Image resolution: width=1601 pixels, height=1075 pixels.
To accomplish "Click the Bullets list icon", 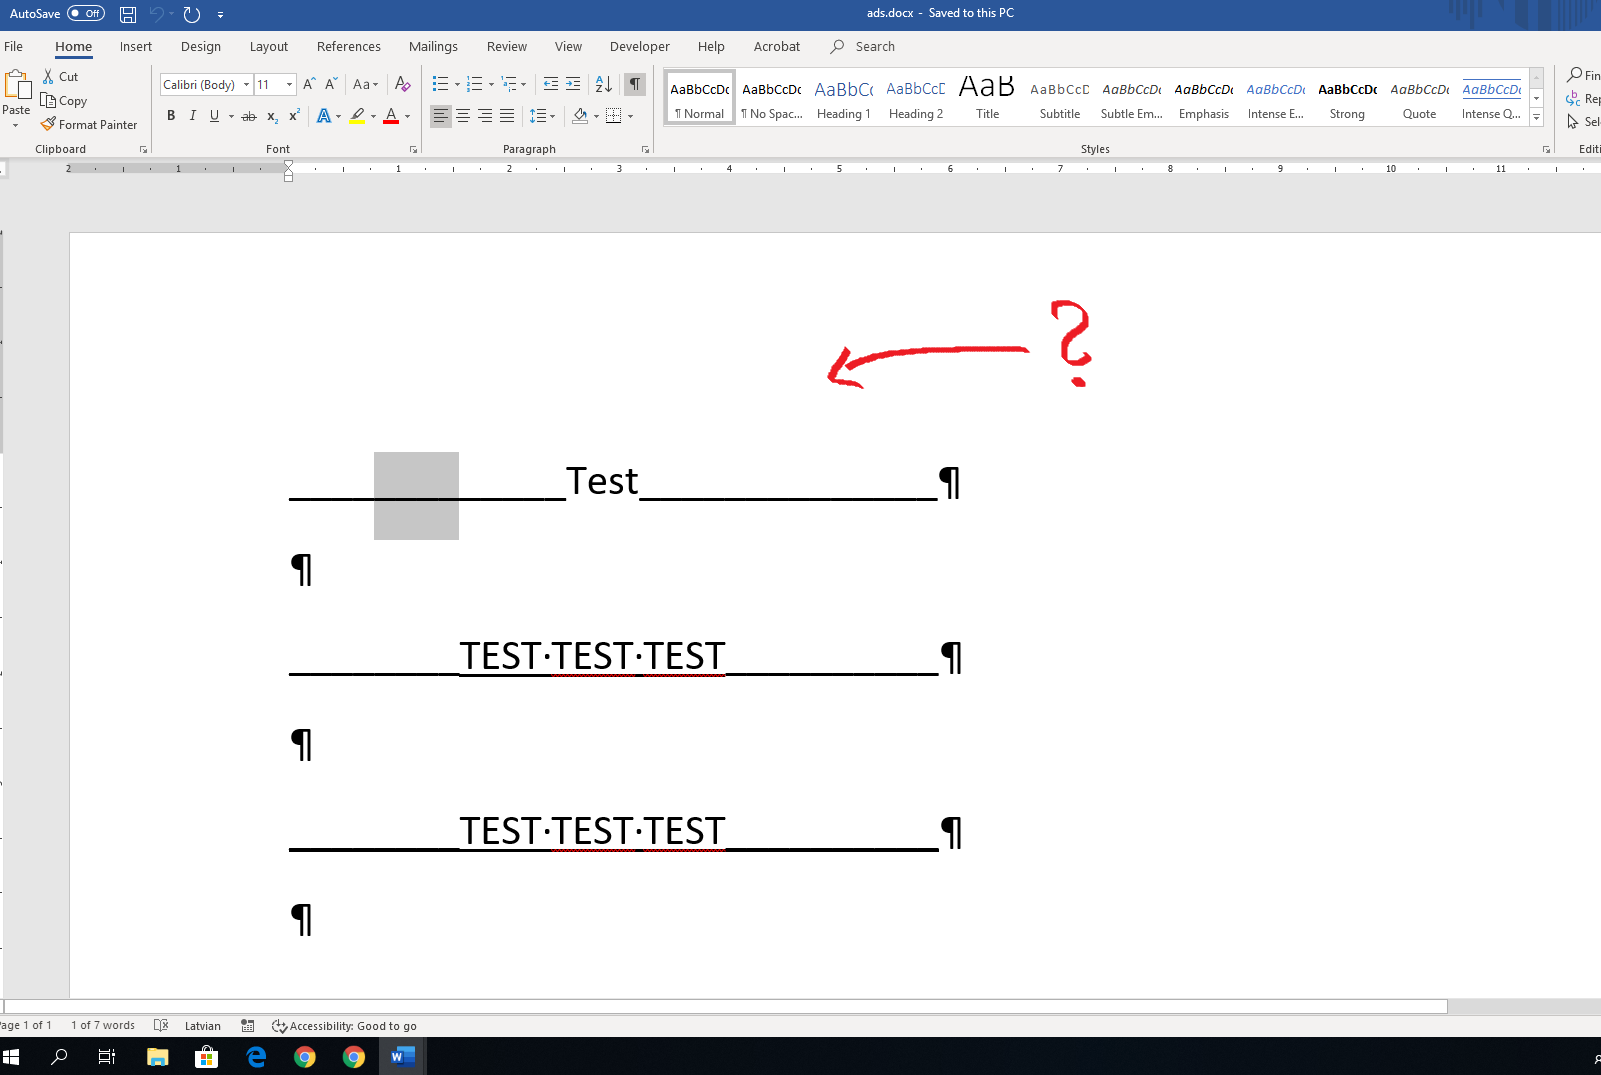I will 440,84.
